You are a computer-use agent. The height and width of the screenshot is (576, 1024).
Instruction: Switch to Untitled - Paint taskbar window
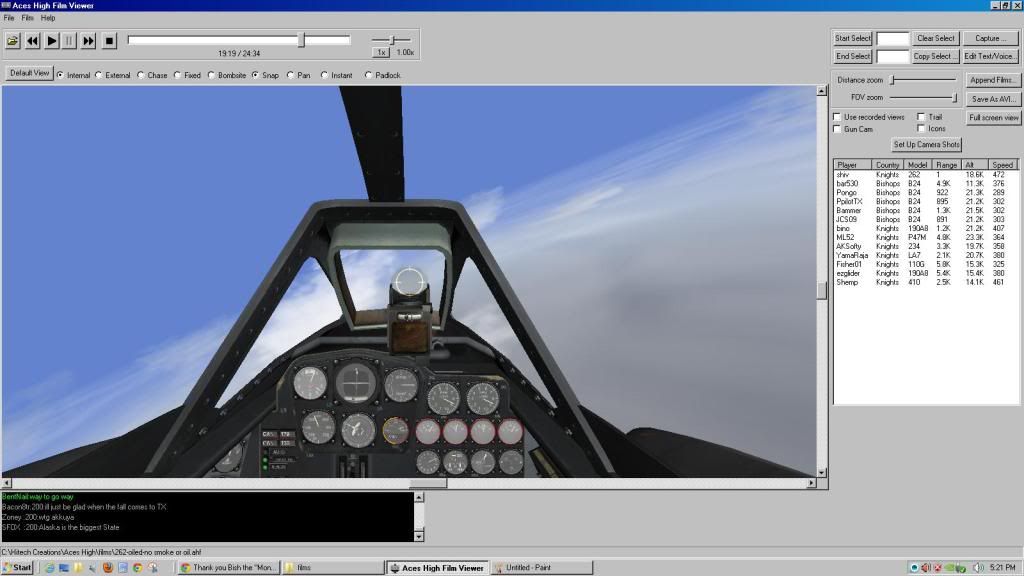(x=541, y=568)
